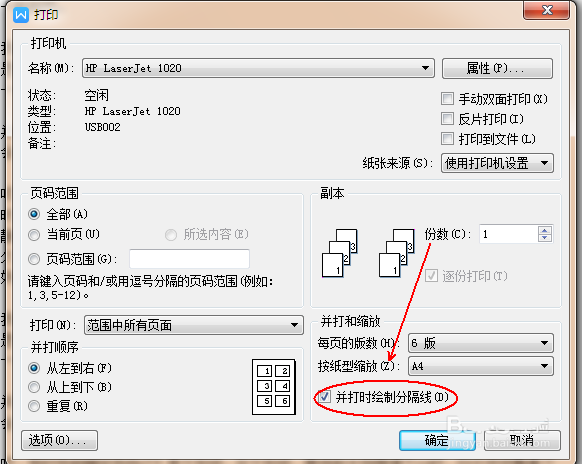Decrease the copies count with down arrow
This screenshot has height=464, width=582.
(x=545, y=238)
